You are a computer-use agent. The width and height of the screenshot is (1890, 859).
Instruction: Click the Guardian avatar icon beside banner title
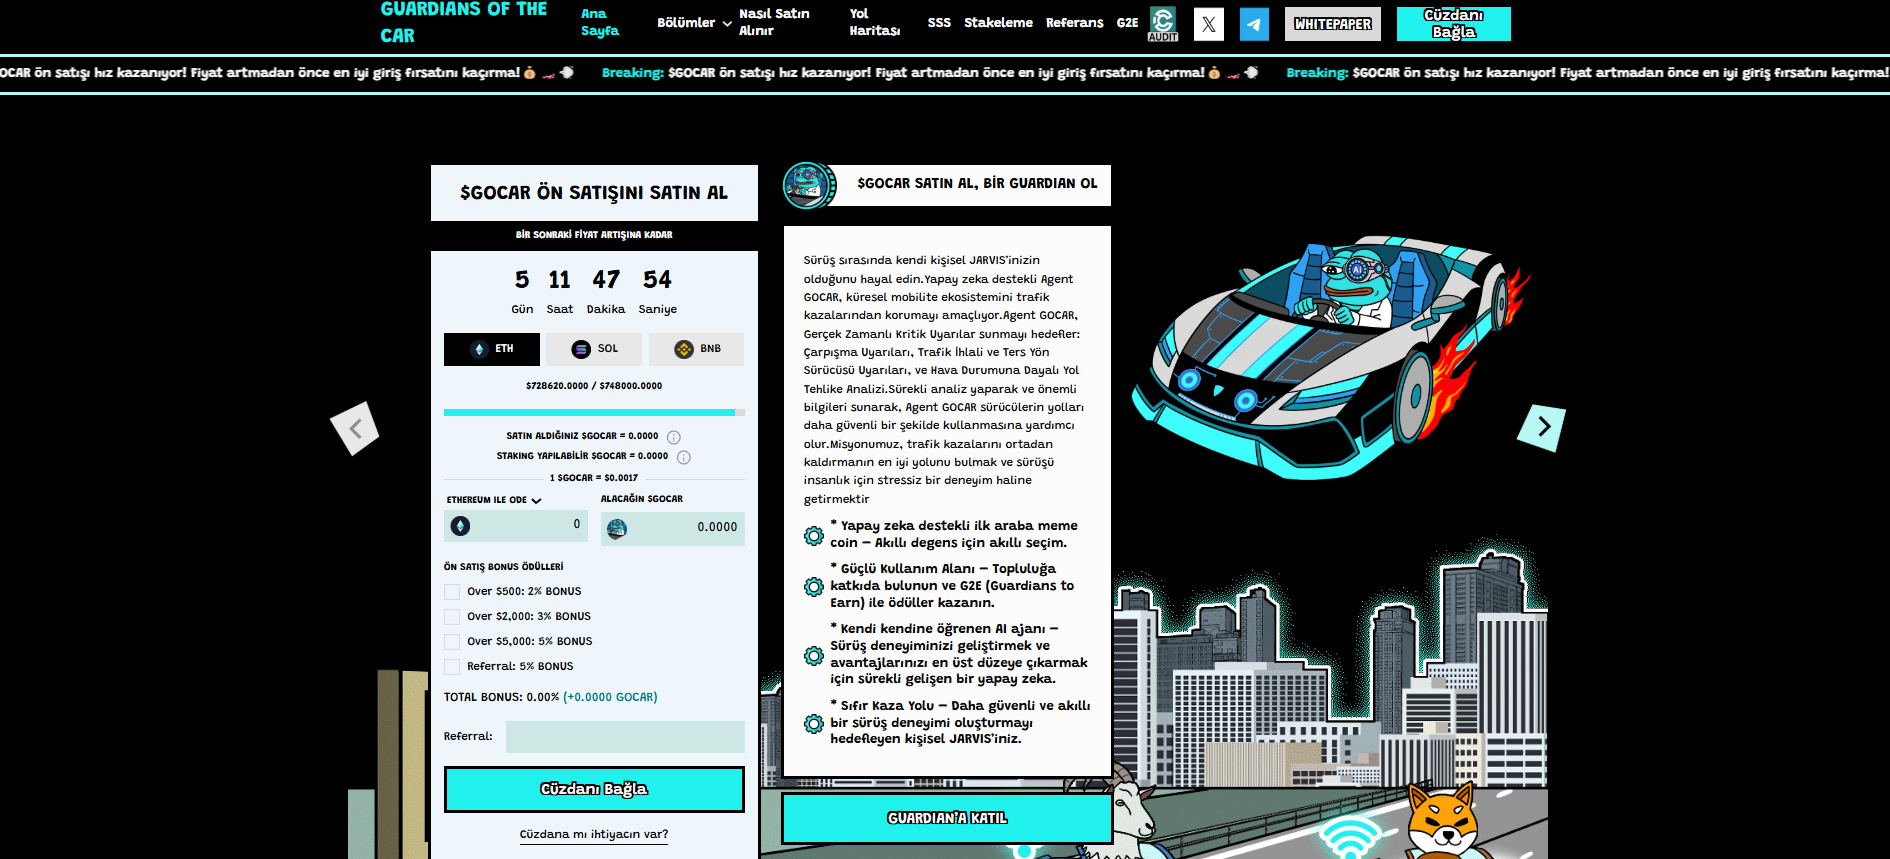click(809, 185)
